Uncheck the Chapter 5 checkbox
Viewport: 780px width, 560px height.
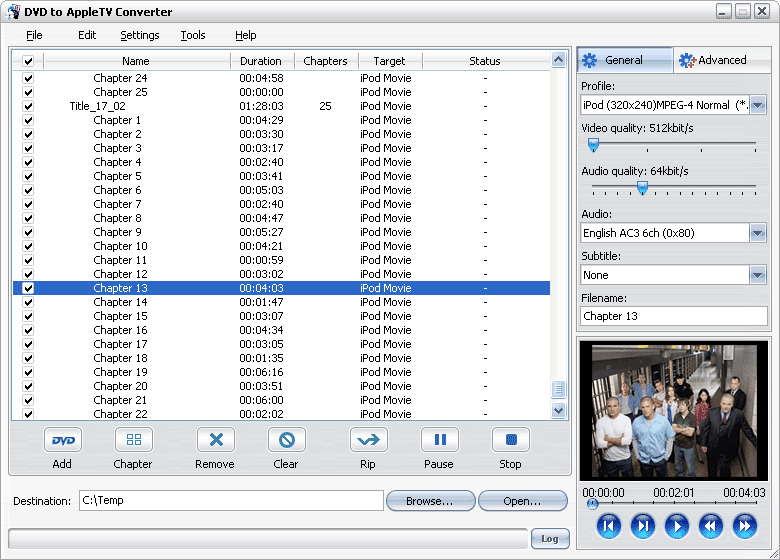(28, 176)
